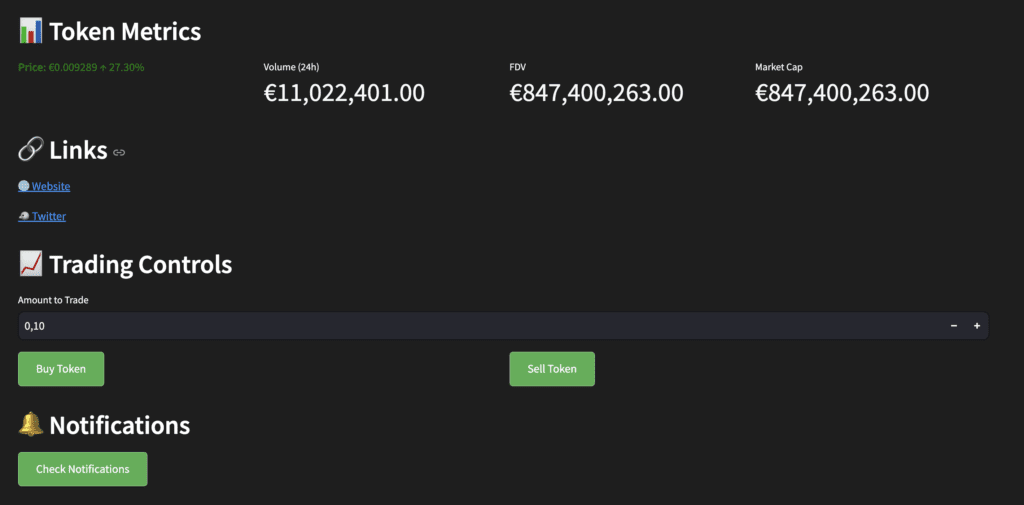
Task: Click the FDV metric value
Action: tap(596, 94)
